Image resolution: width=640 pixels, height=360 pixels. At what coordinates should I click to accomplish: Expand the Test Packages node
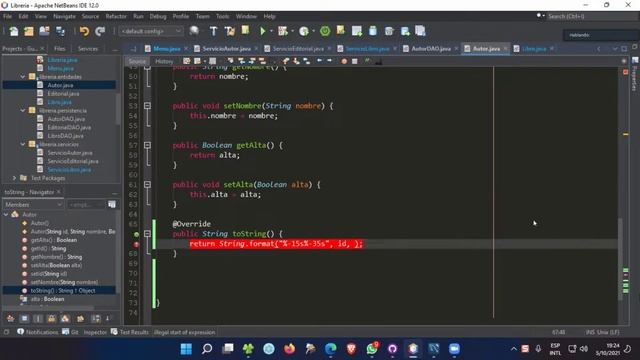pos(14,178)
